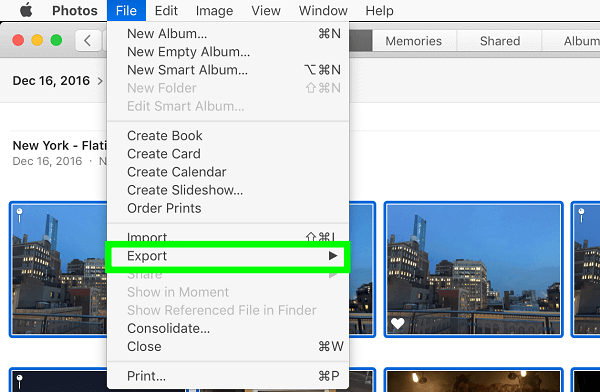Open the Apple menu

(x=26, y=10)
